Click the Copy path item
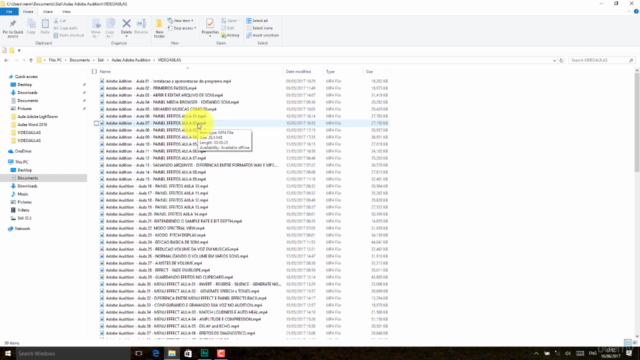Image resolution: width=640 pixels, height=360 pixels. [x=65, y=28]
